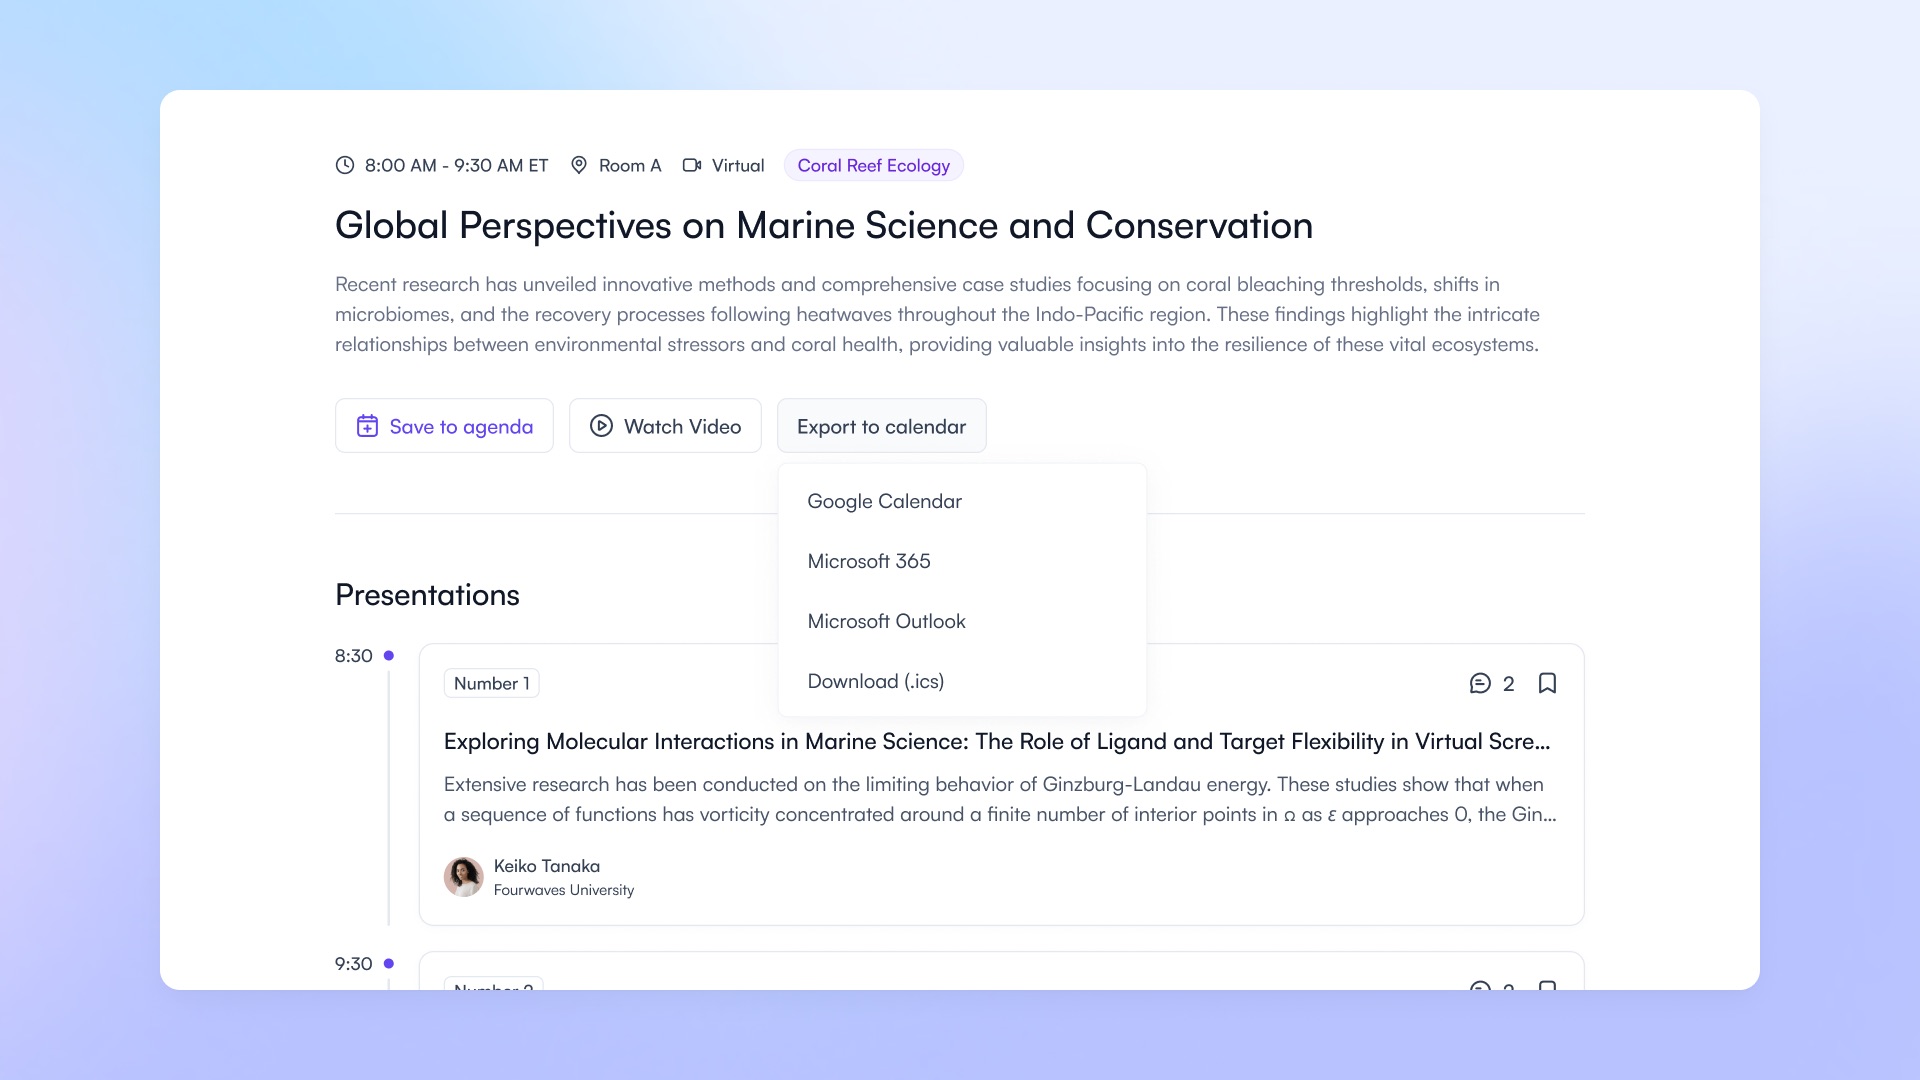Collapse the Export to calendar dropdown
The height and width of the screenshot is (1080, 1920).
tap(881, 426)
